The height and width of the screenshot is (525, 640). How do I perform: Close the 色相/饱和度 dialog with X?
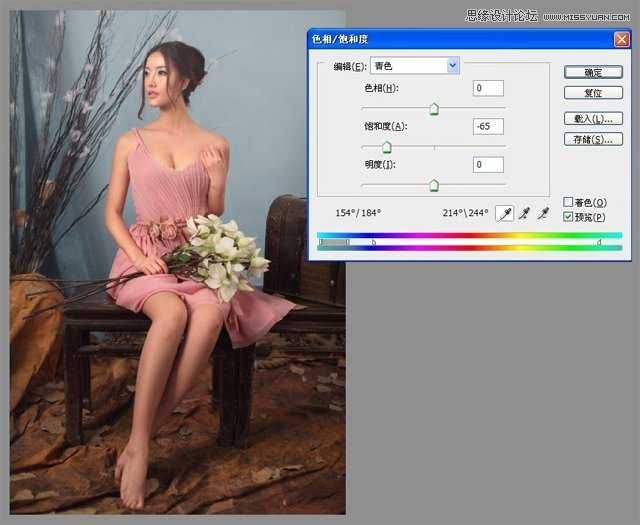pos(620,39)
